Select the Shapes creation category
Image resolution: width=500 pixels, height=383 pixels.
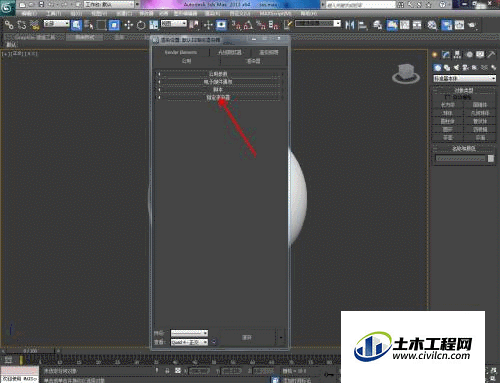[447, 68]
